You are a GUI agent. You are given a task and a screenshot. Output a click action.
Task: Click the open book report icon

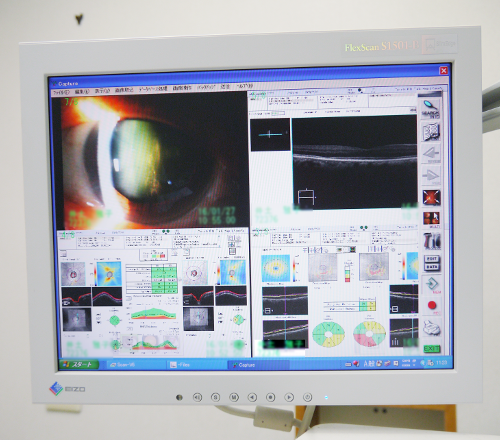pyautogui.click(x=431, y=132)
